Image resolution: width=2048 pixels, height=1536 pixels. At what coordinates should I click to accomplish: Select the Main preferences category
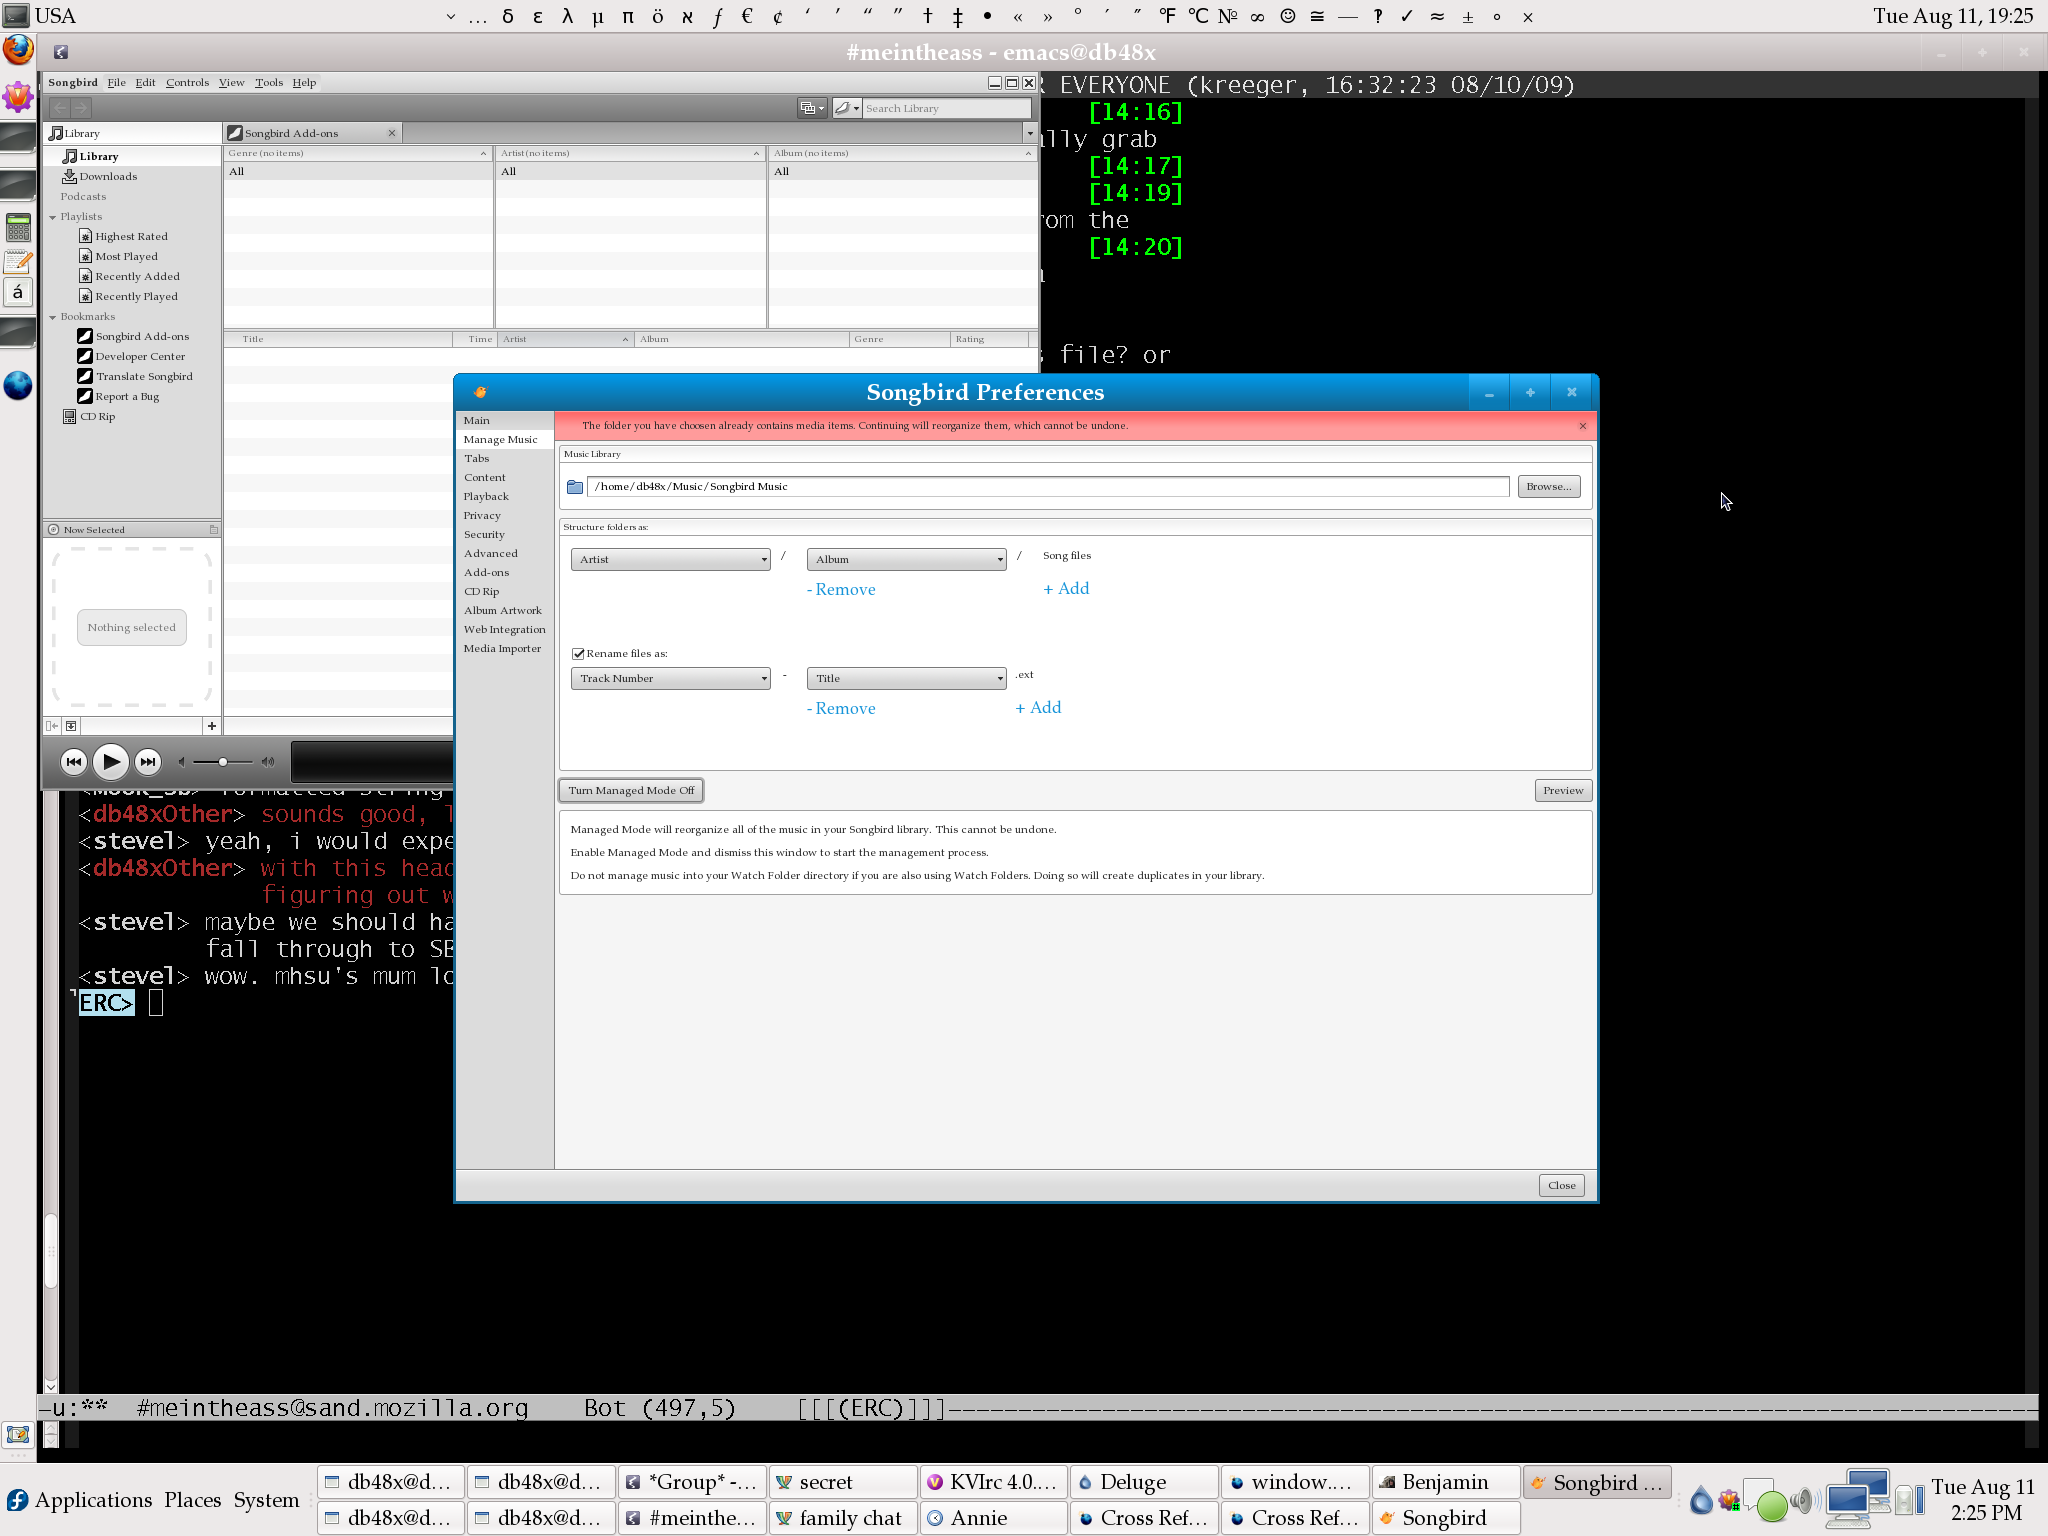click(505, 421)
